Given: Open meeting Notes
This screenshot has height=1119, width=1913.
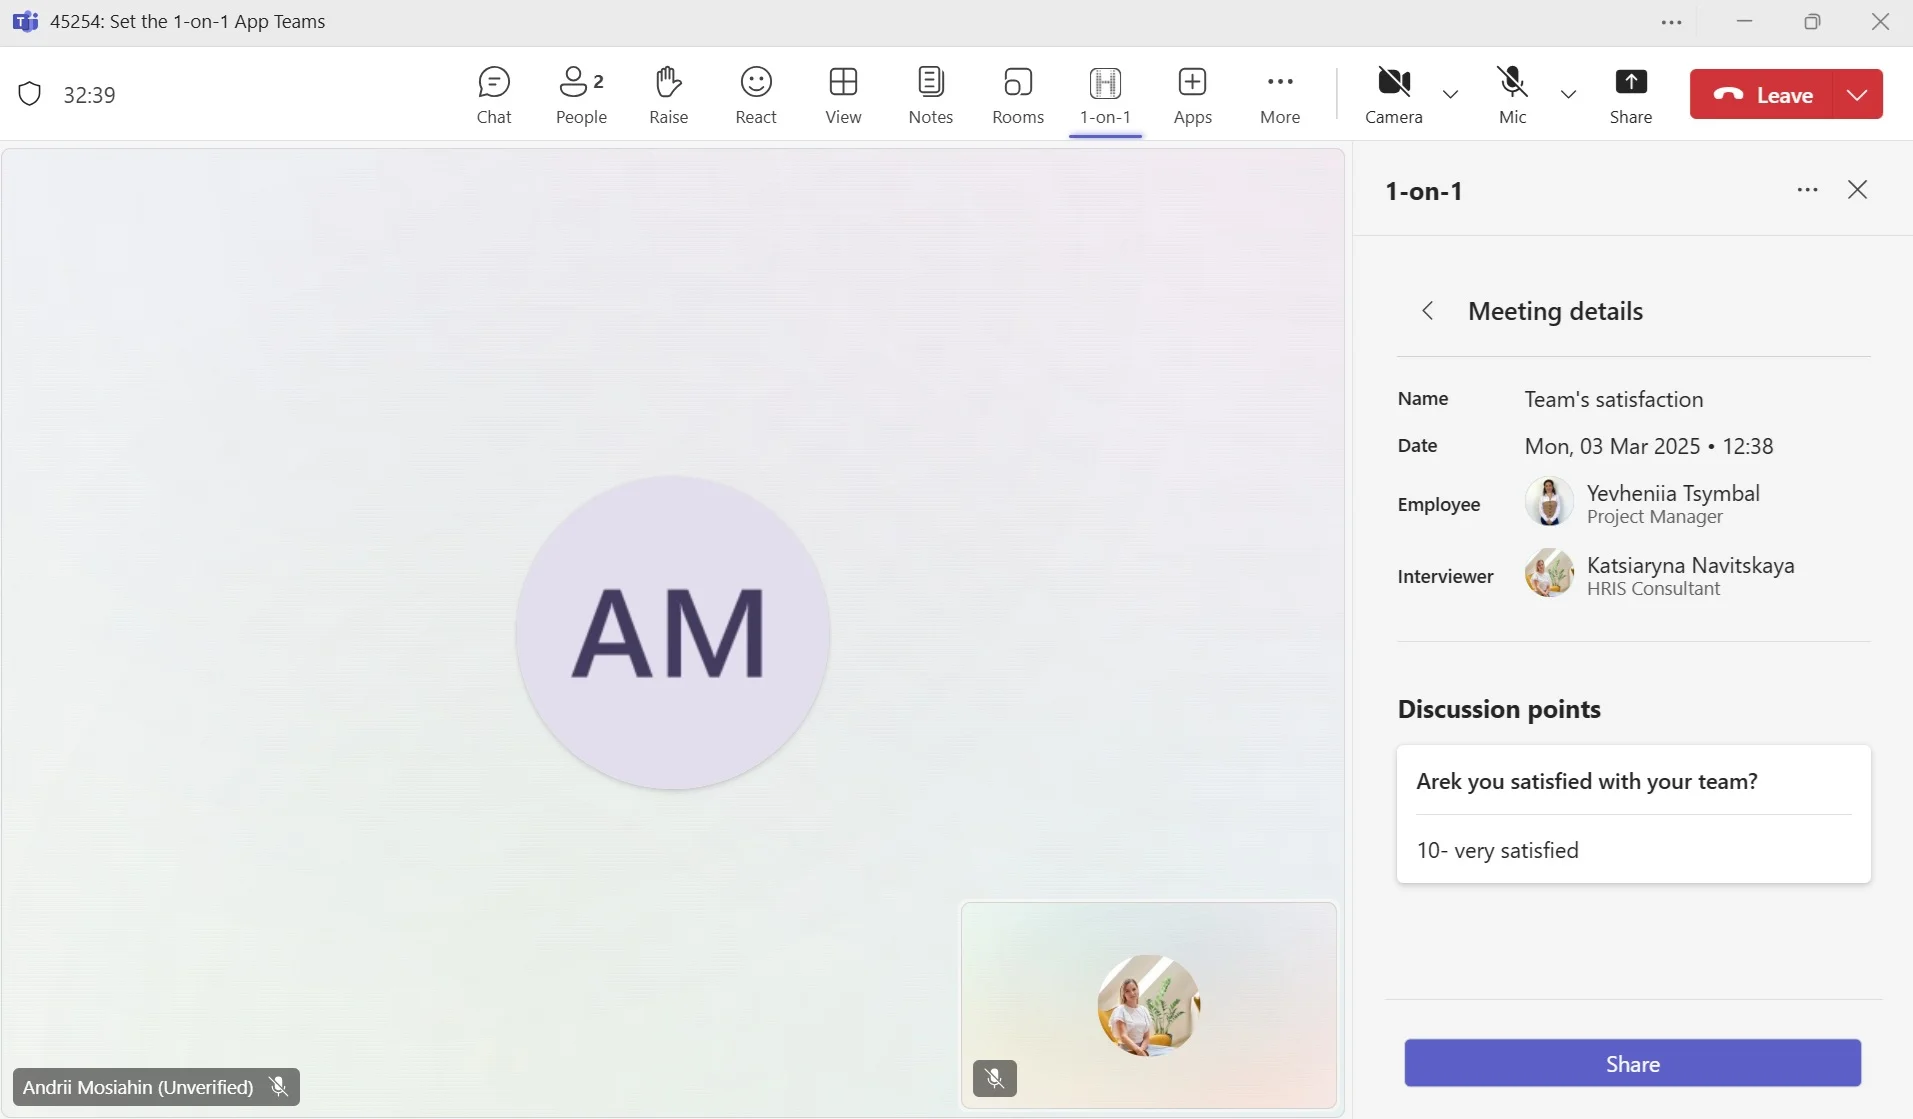Looking at the screenshot, I should [930, 95].
